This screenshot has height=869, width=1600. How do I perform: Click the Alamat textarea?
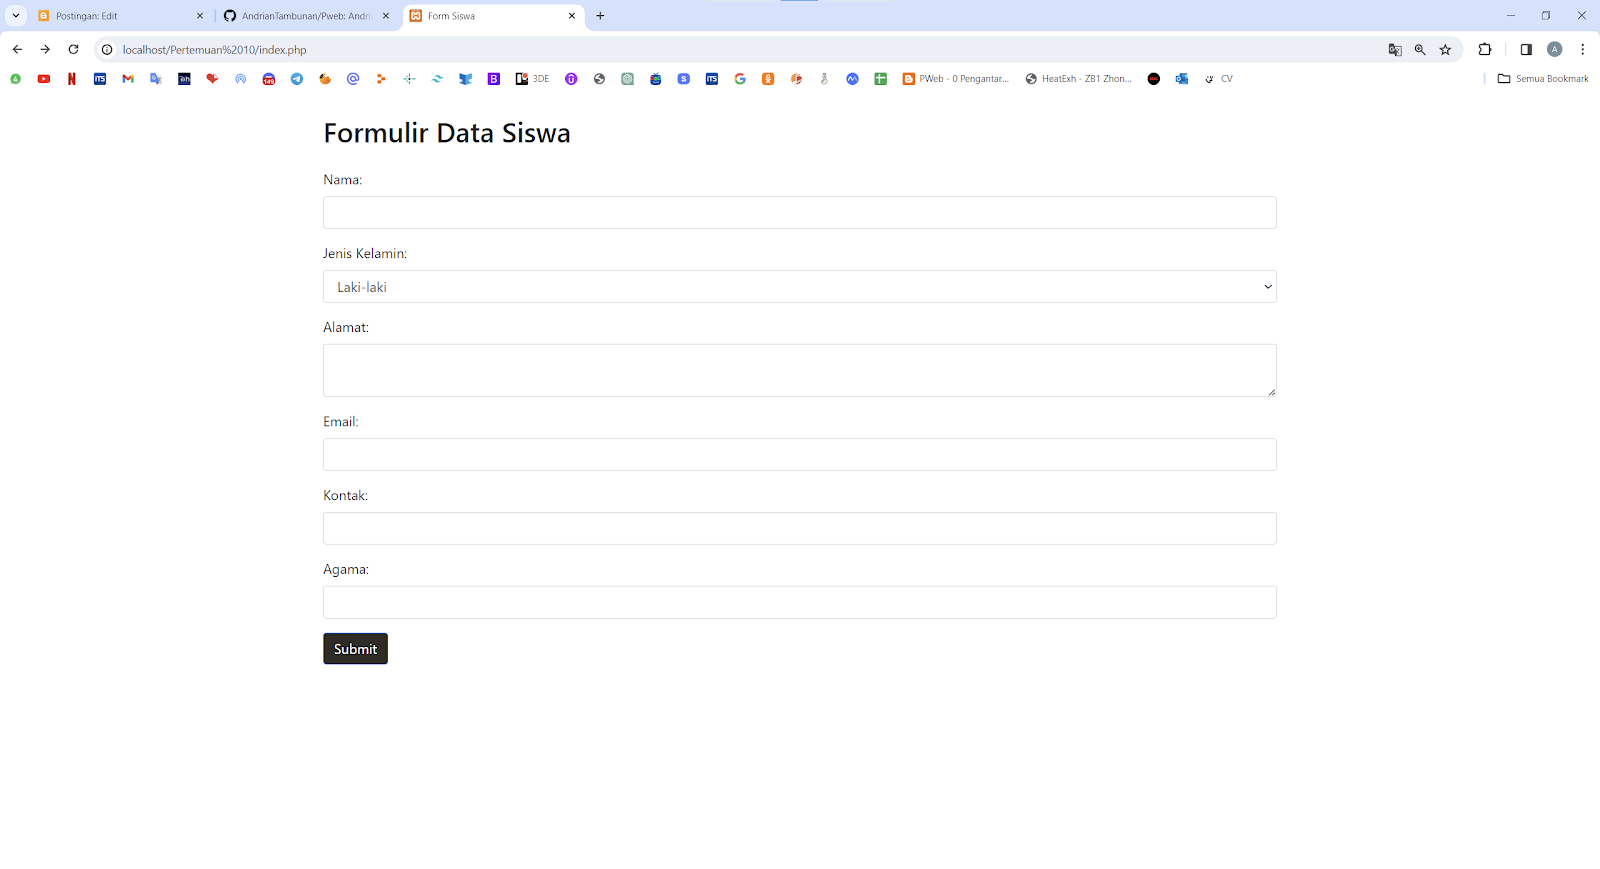(x=800, y=371)
